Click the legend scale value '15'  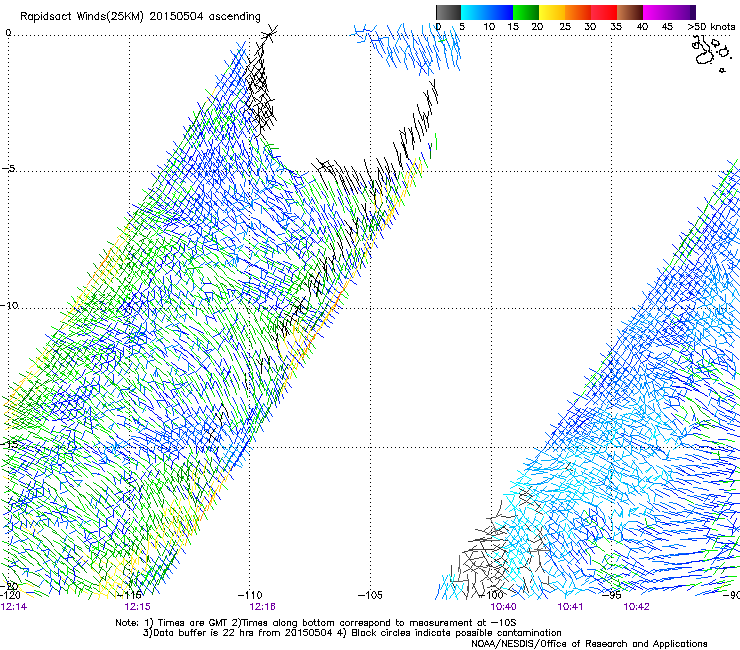(513, 26)
